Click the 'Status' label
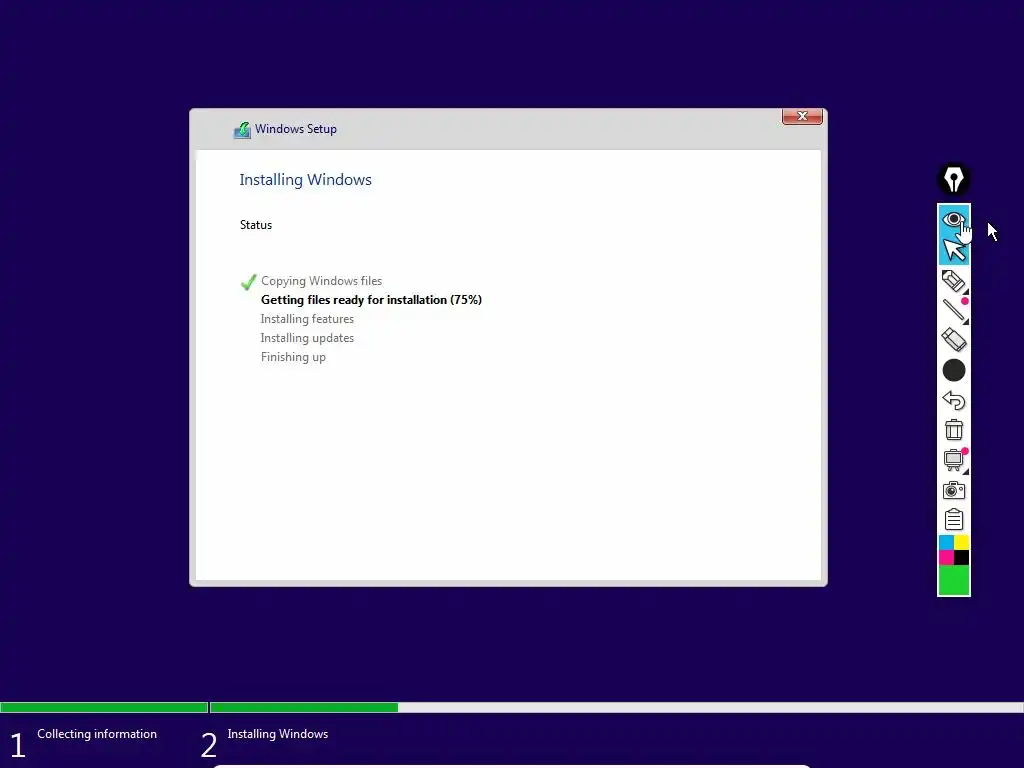1024x768 pixels. (255, 225)
